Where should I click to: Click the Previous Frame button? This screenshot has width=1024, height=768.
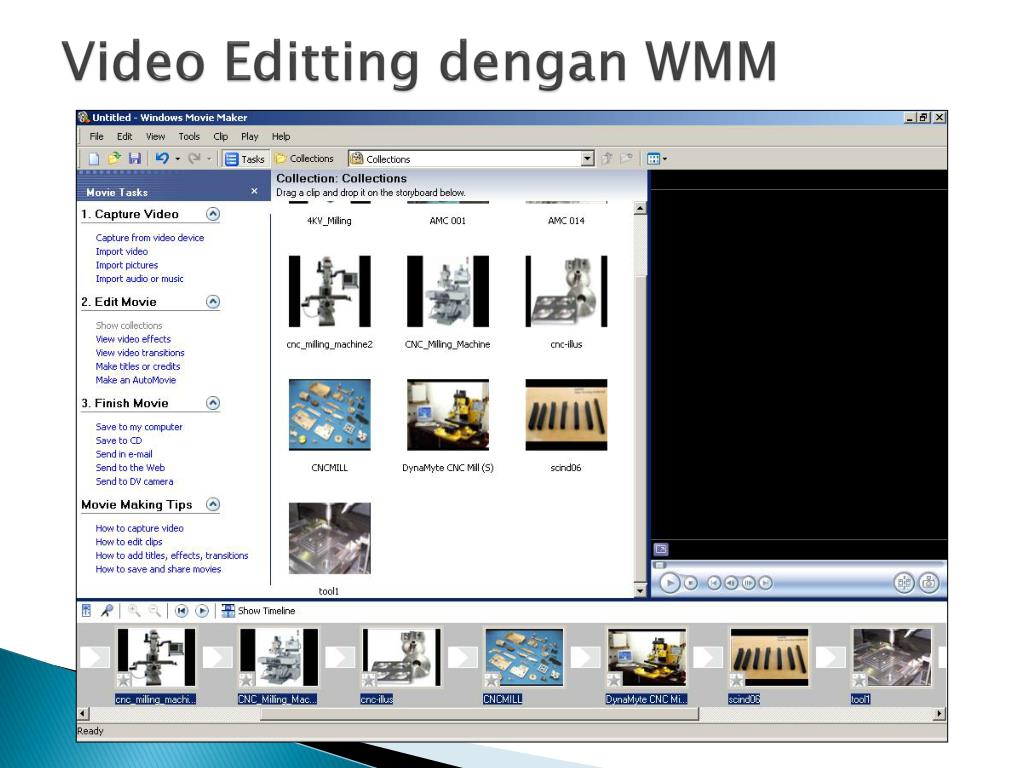pyautogui.click(x=731, y=583)
